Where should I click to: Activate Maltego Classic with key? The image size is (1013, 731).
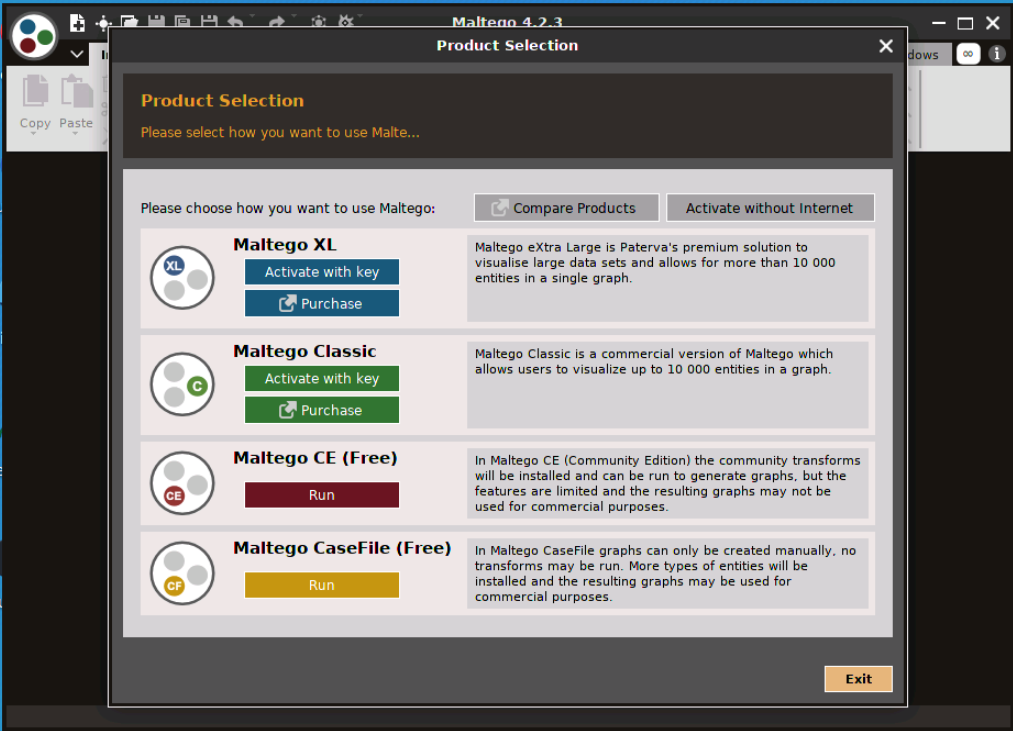tap(322, 379)
